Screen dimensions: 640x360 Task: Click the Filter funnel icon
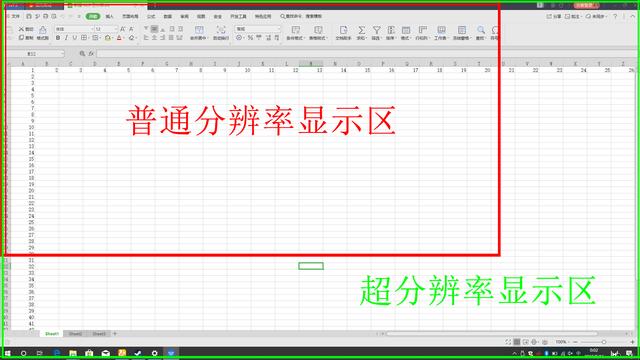[x=376, y=30]
